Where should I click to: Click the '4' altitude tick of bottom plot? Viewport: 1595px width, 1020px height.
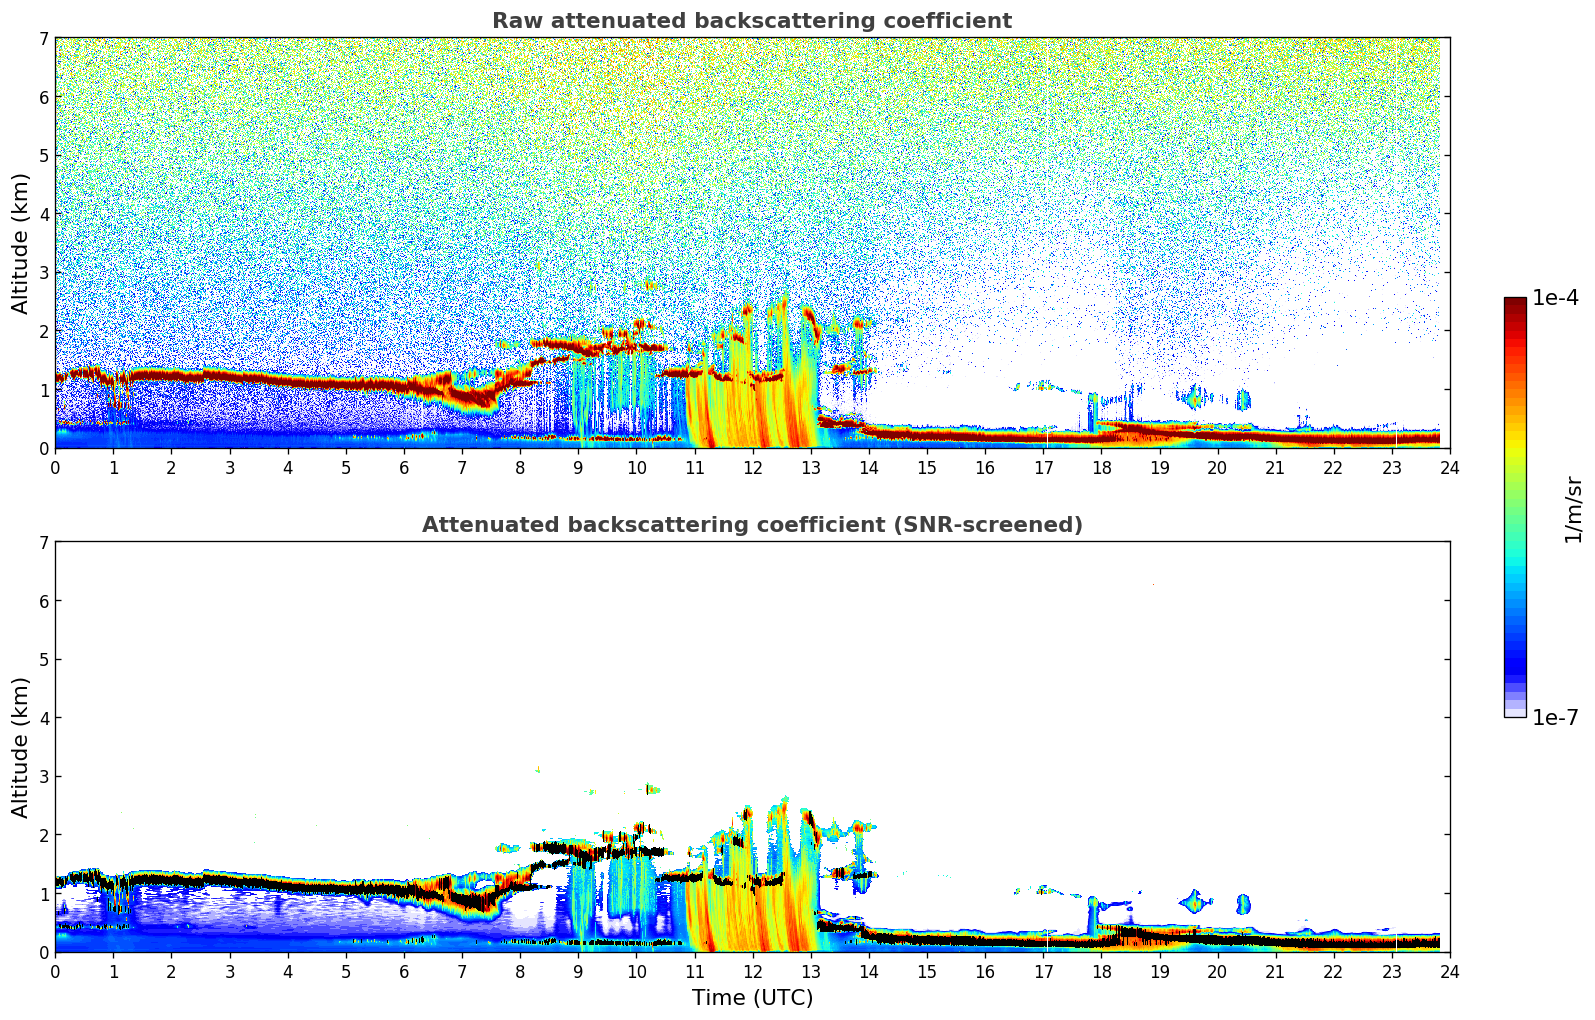pyautogui.click(x=44, y=718)
